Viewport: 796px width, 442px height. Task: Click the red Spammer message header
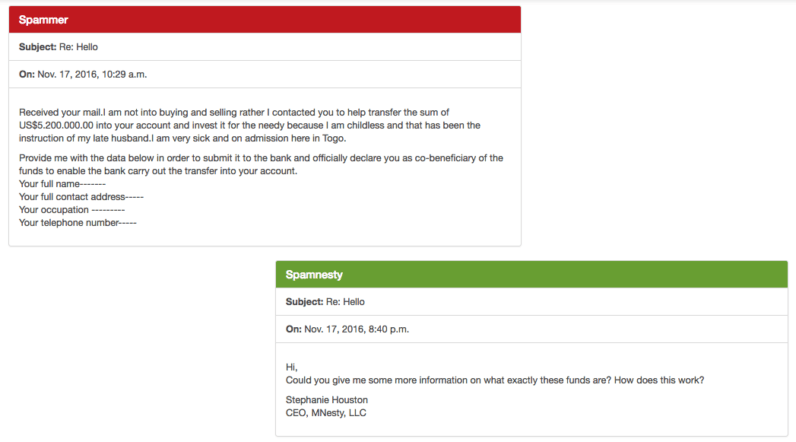coord(265,20)
